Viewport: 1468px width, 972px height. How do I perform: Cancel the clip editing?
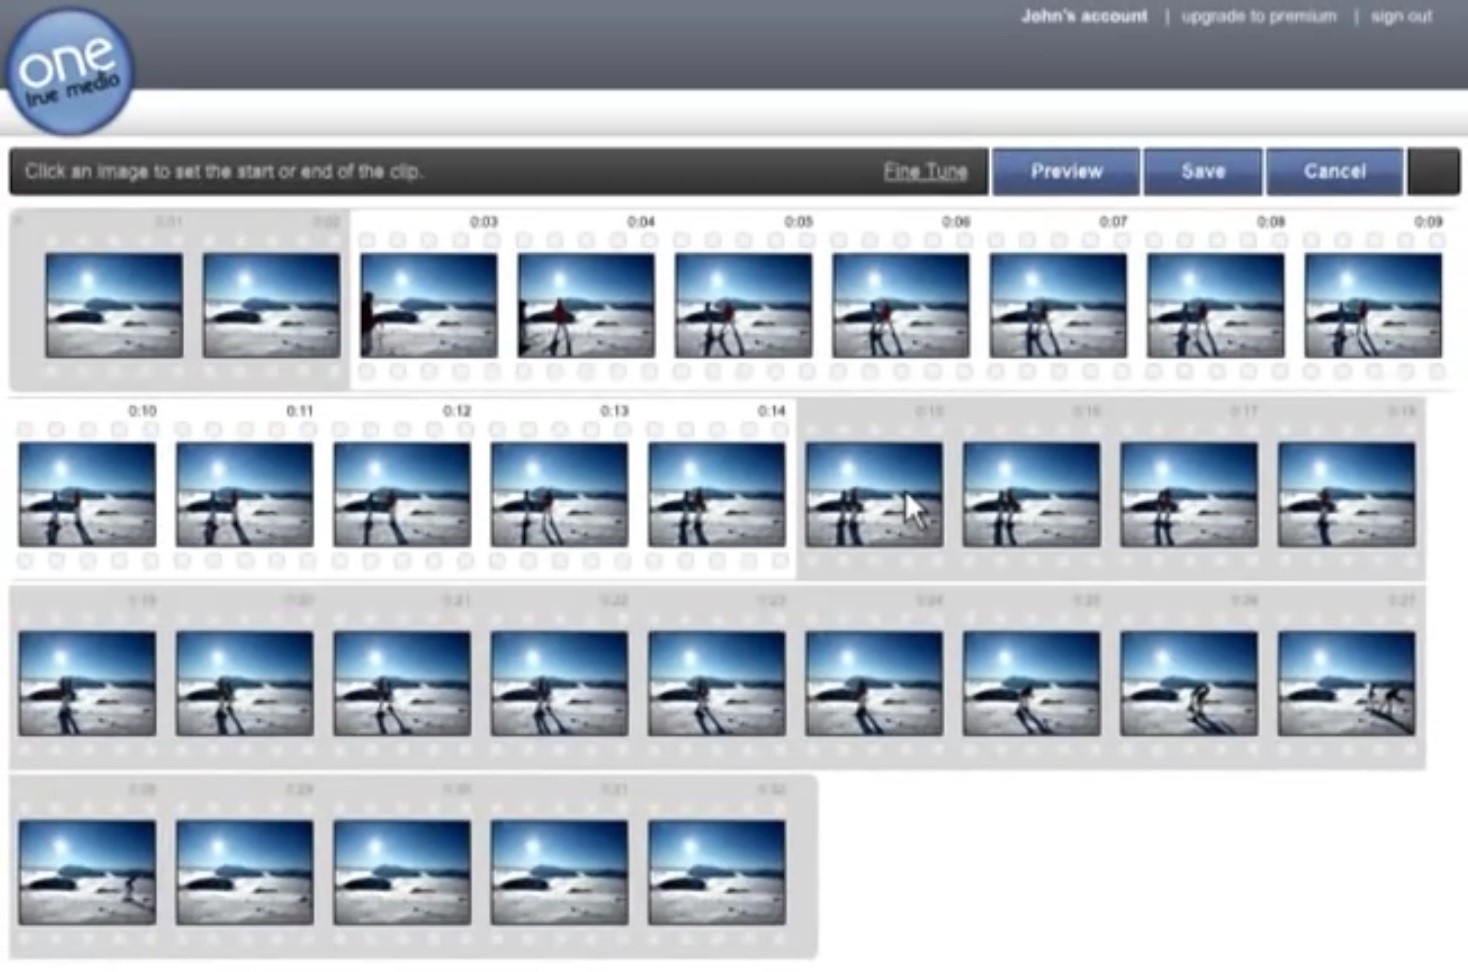(x=1334, y=171)
